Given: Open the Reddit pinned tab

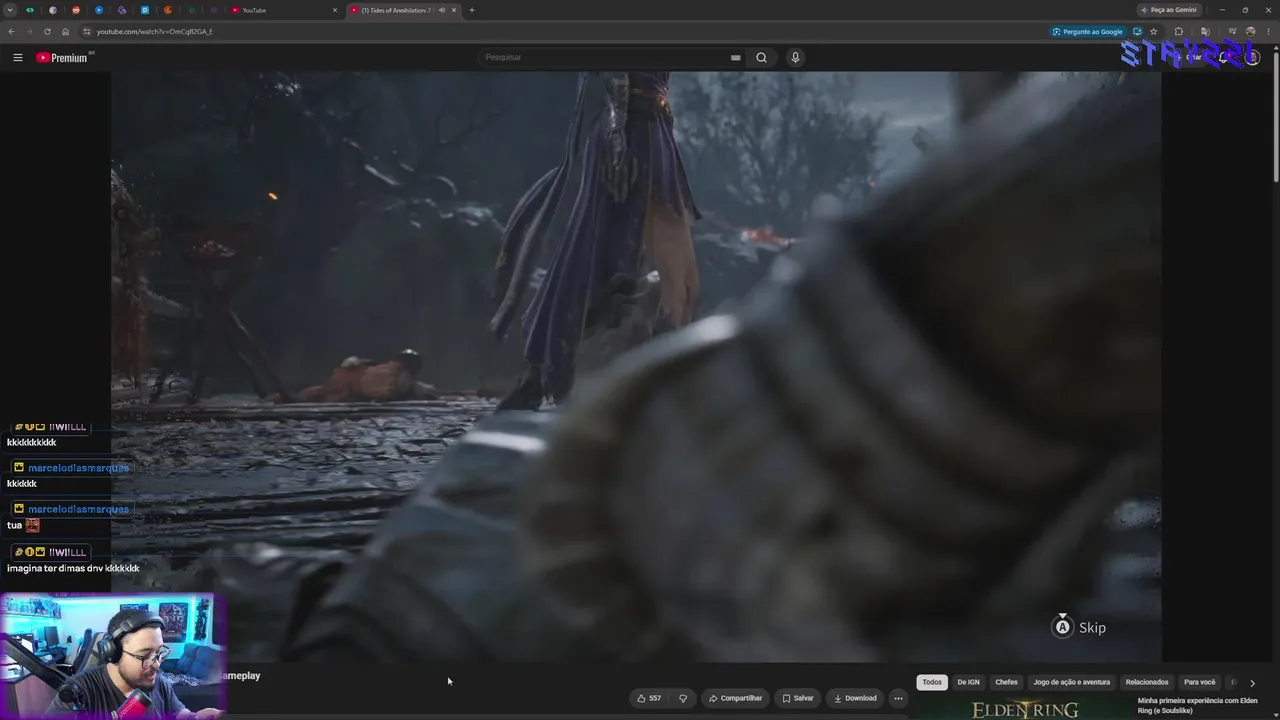Looking at the screenshot, I should pyautogui.click(x=76, y=10).
